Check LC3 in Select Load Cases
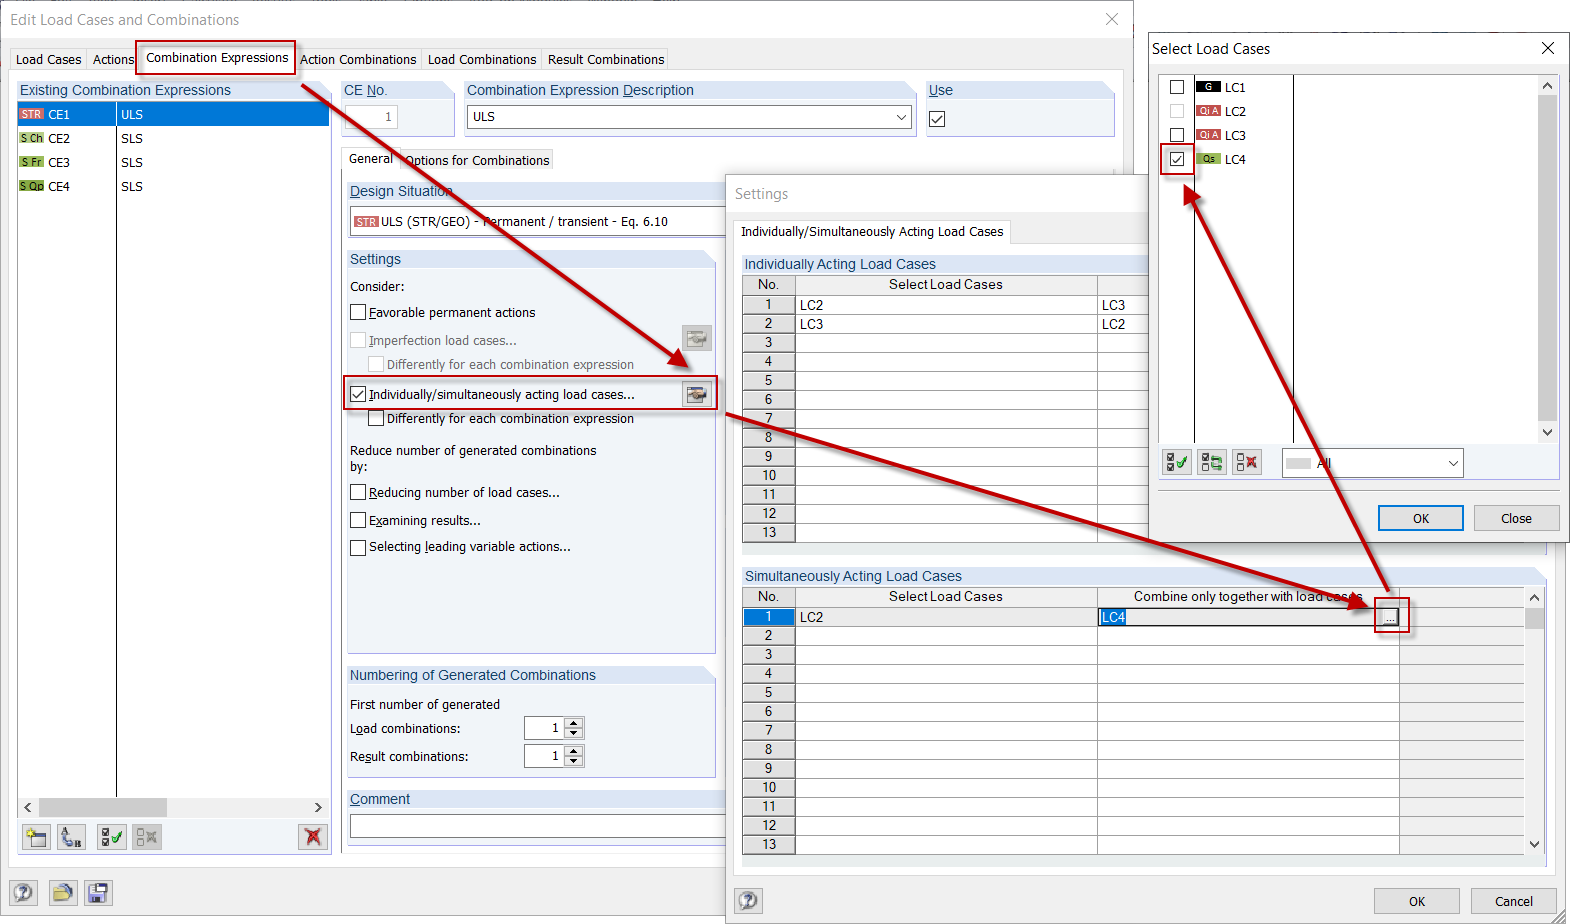Screen dimensions: 1570x924 pyautogui.click(x=1177, y=135)
